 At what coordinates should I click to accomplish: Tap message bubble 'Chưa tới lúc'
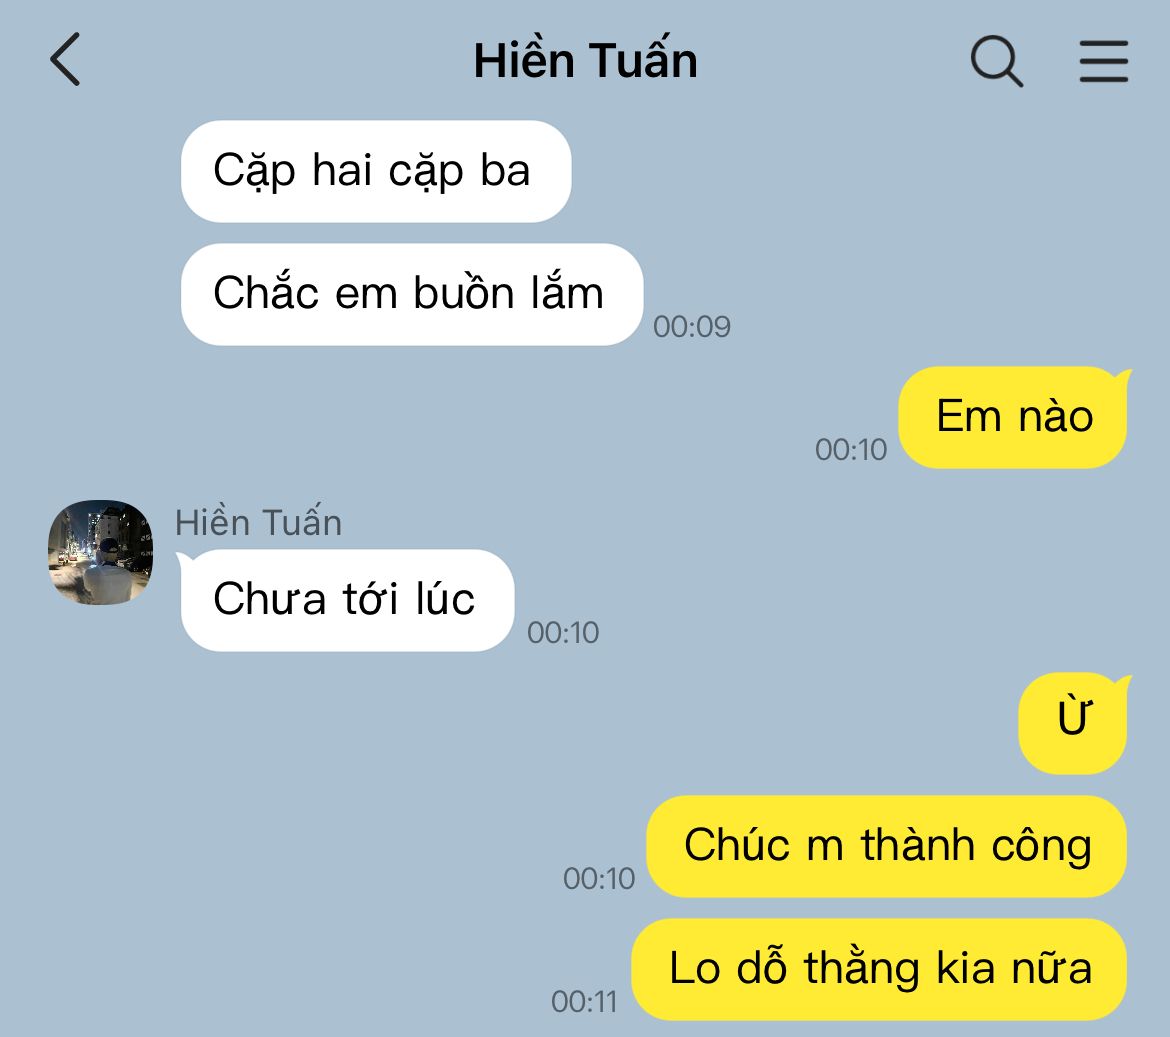pyautogui.click(x=347, y=601)
